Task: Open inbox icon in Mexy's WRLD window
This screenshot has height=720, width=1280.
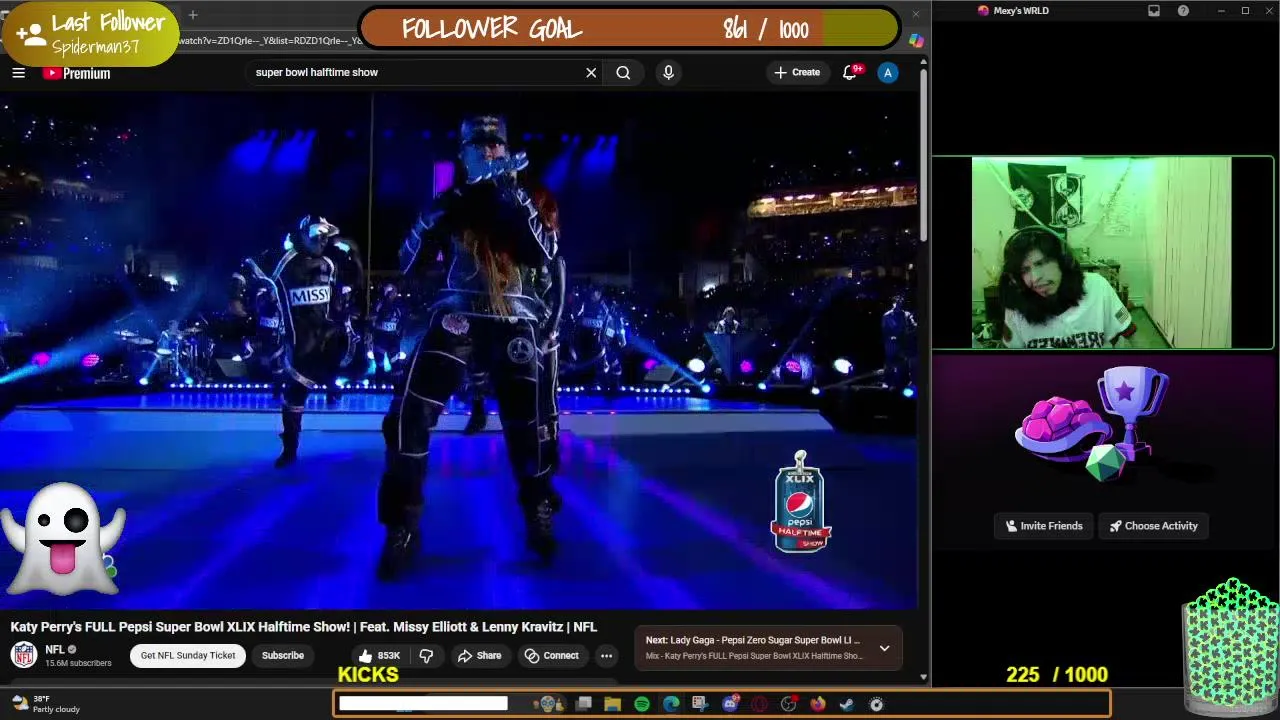Action: coord(1154,11)
